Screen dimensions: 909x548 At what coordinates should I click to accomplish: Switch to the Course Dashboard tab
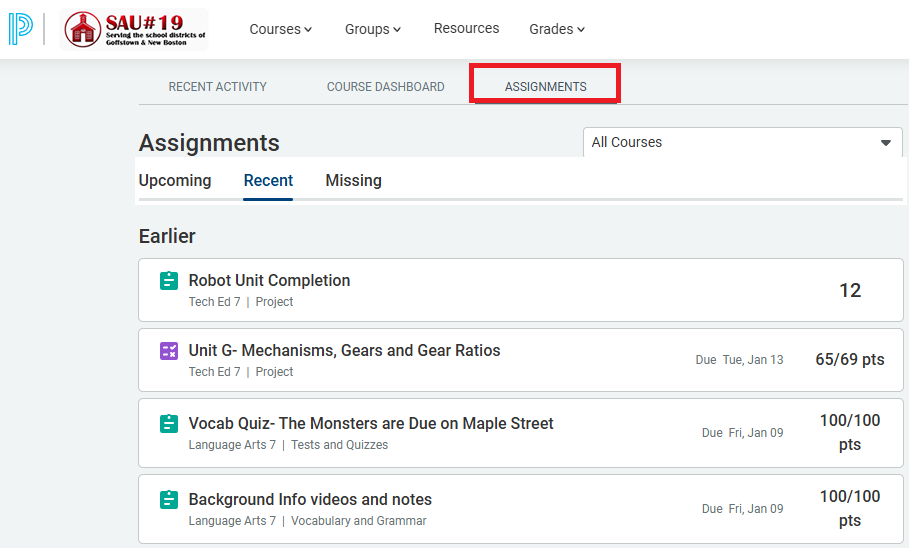385,87
